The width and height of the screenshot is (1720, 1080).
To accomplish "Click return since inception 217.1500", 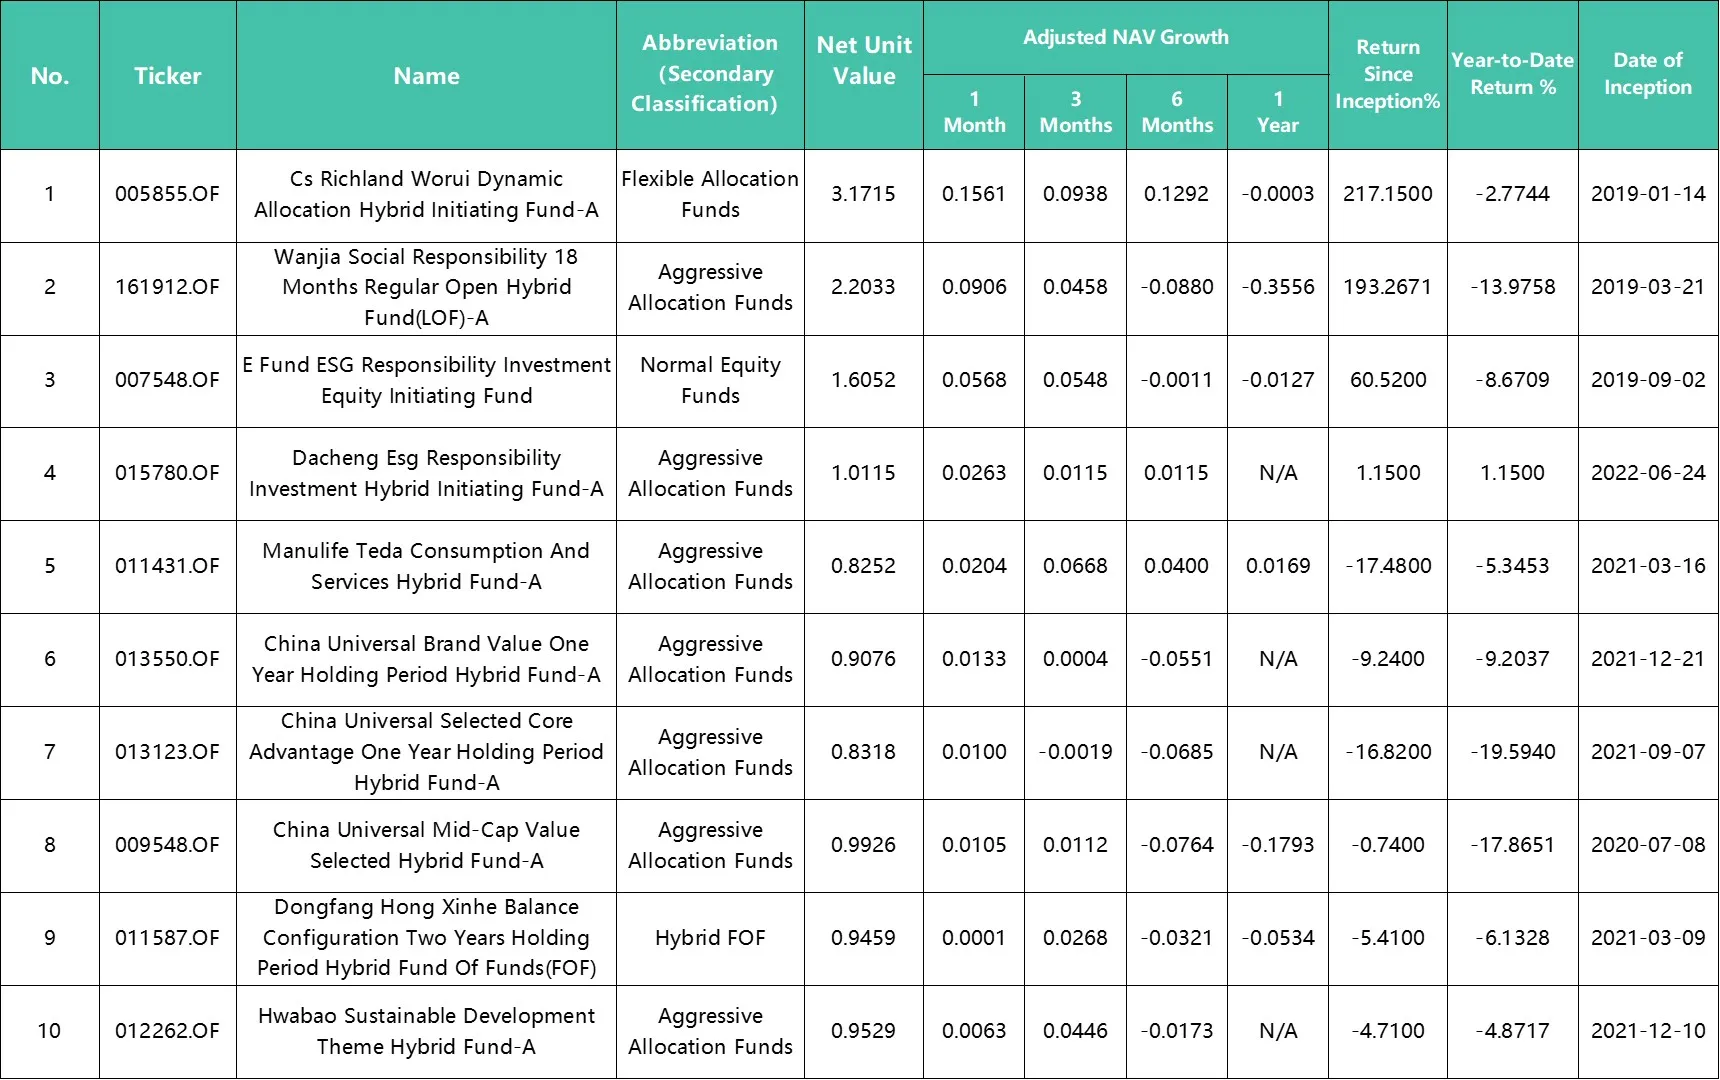I will (x=1387, y=194).
